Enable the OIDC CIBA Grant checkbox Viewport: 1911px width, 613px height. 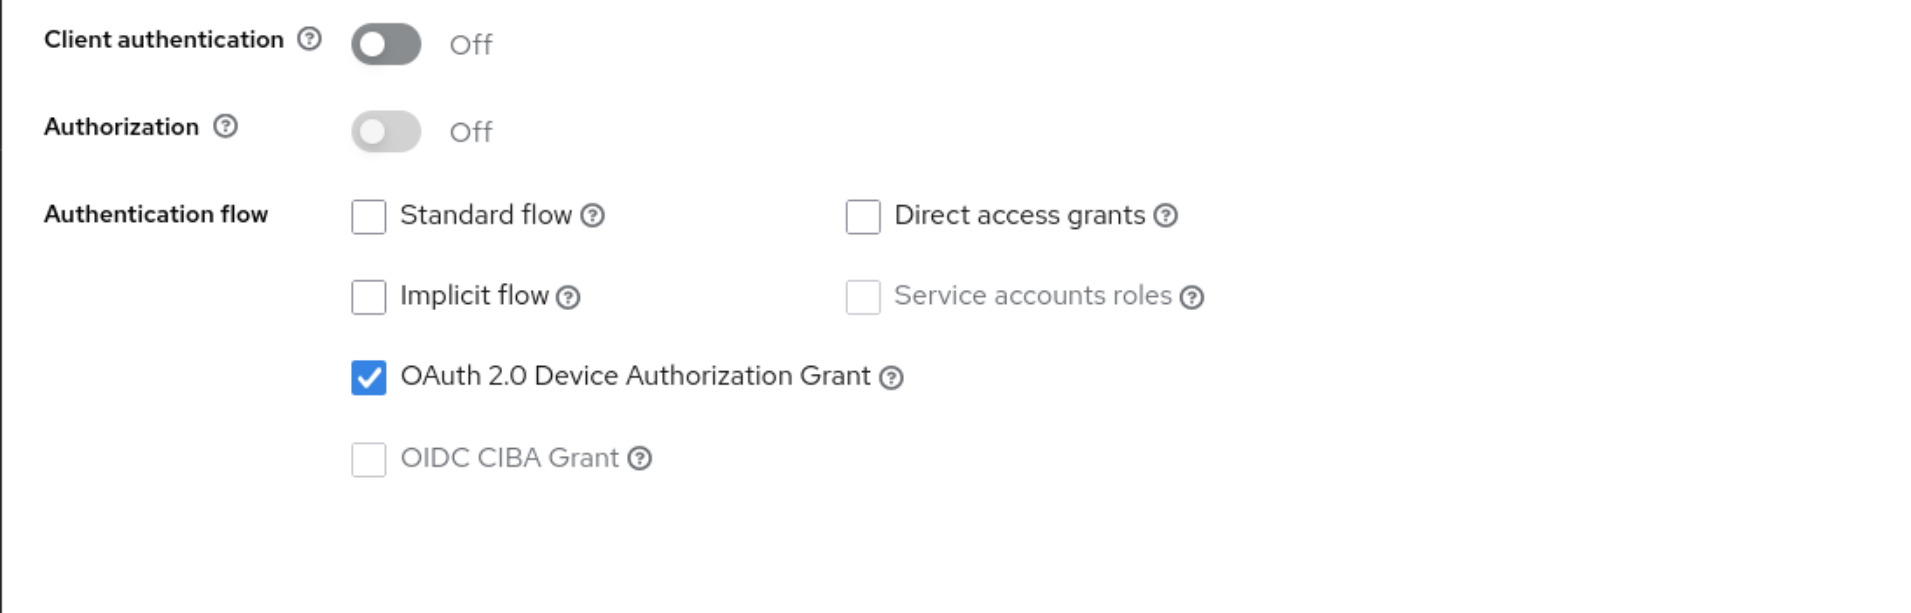click(368, 458)
